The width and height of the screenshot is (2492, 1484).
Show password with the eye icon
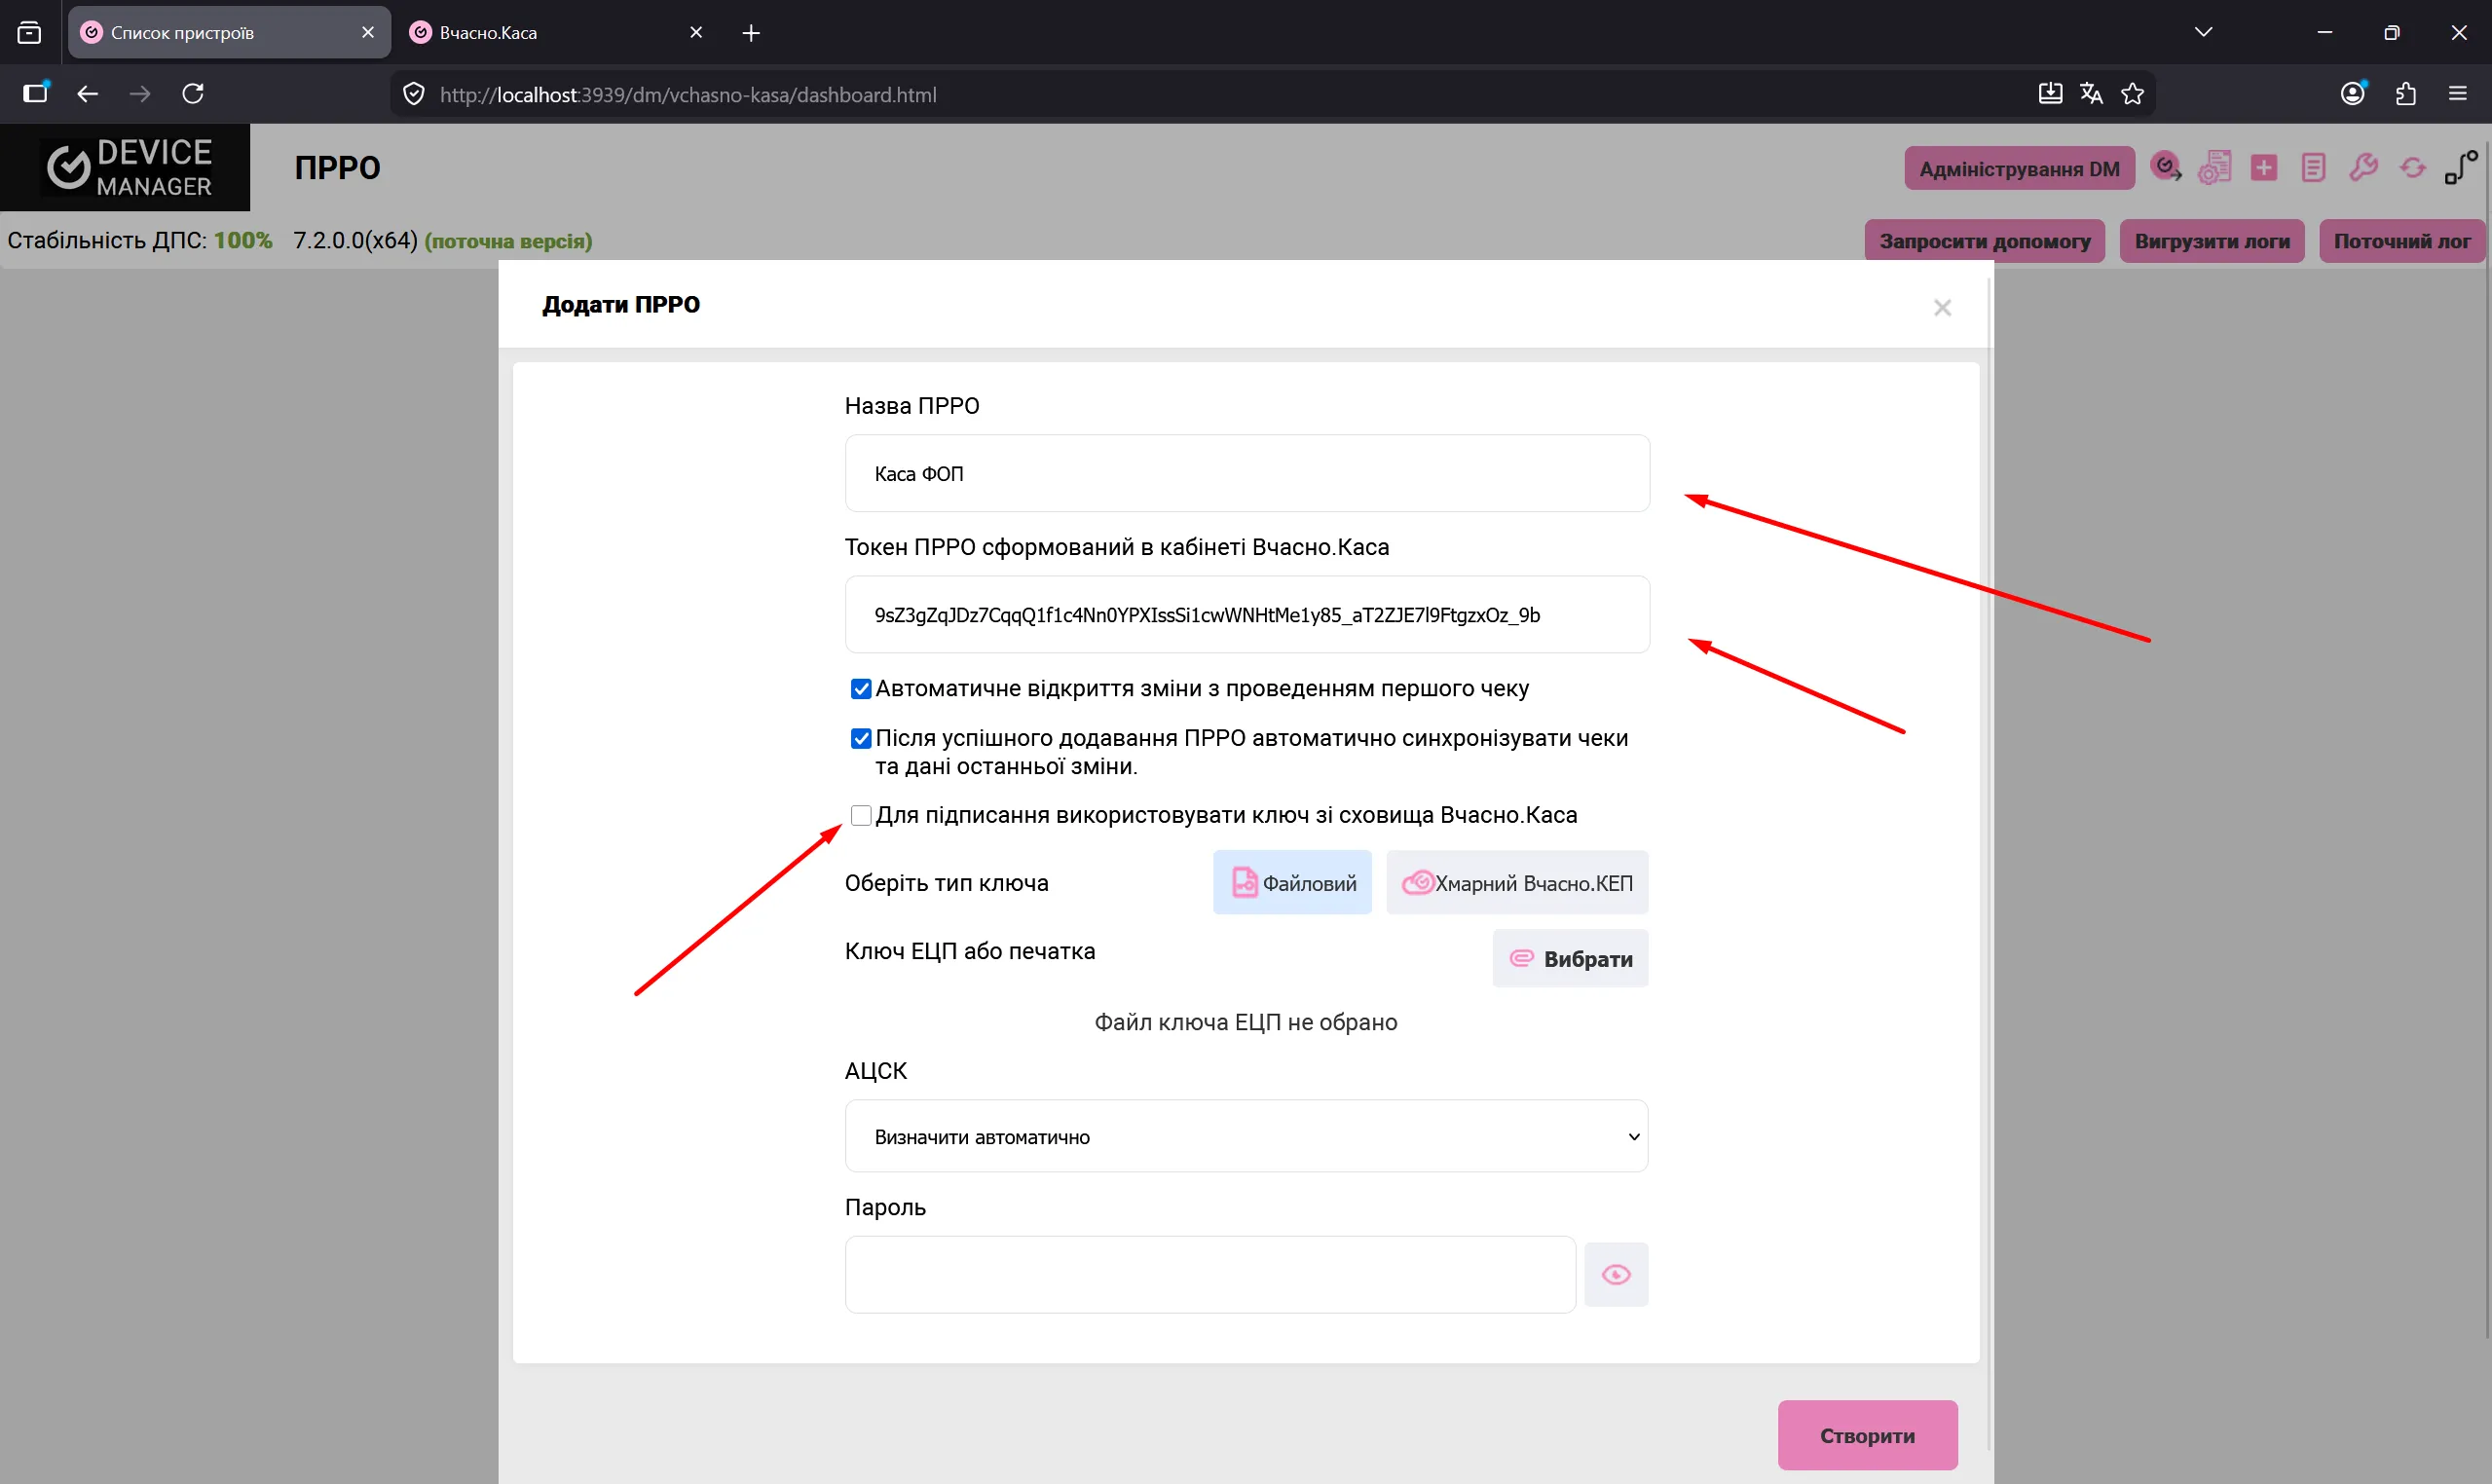click(x=1616, y=1275)
